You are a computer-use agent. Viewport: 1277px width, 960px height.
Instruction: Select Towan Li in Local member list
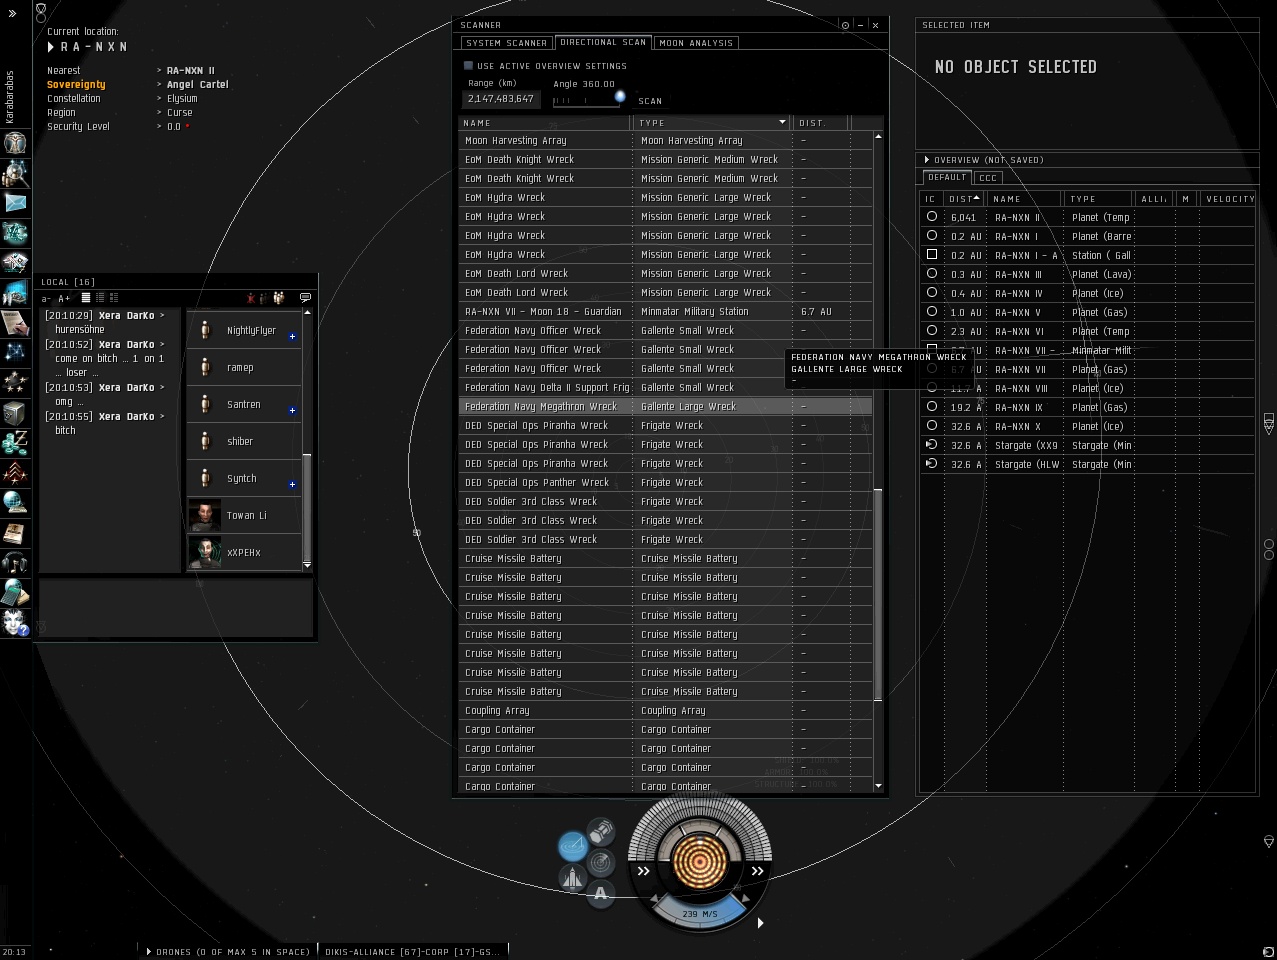tap(244, 515)
